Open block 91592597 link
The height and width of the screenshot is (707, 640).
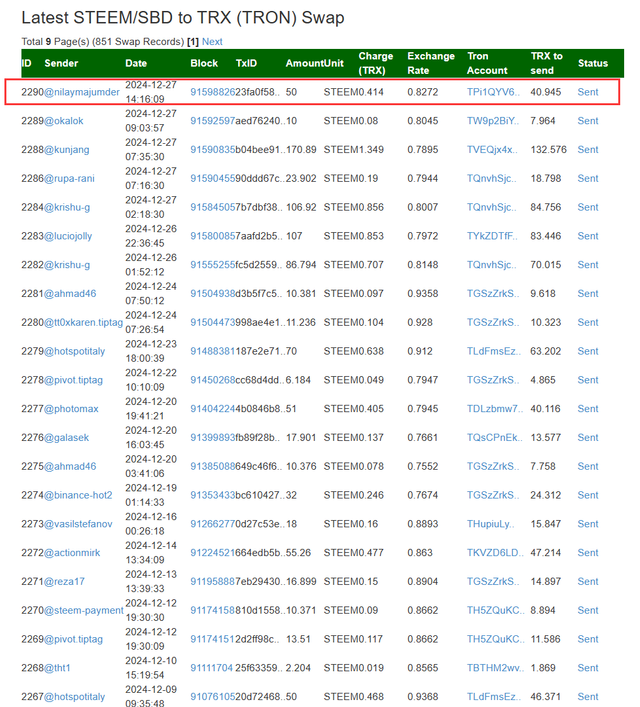[x=212, y=121]
